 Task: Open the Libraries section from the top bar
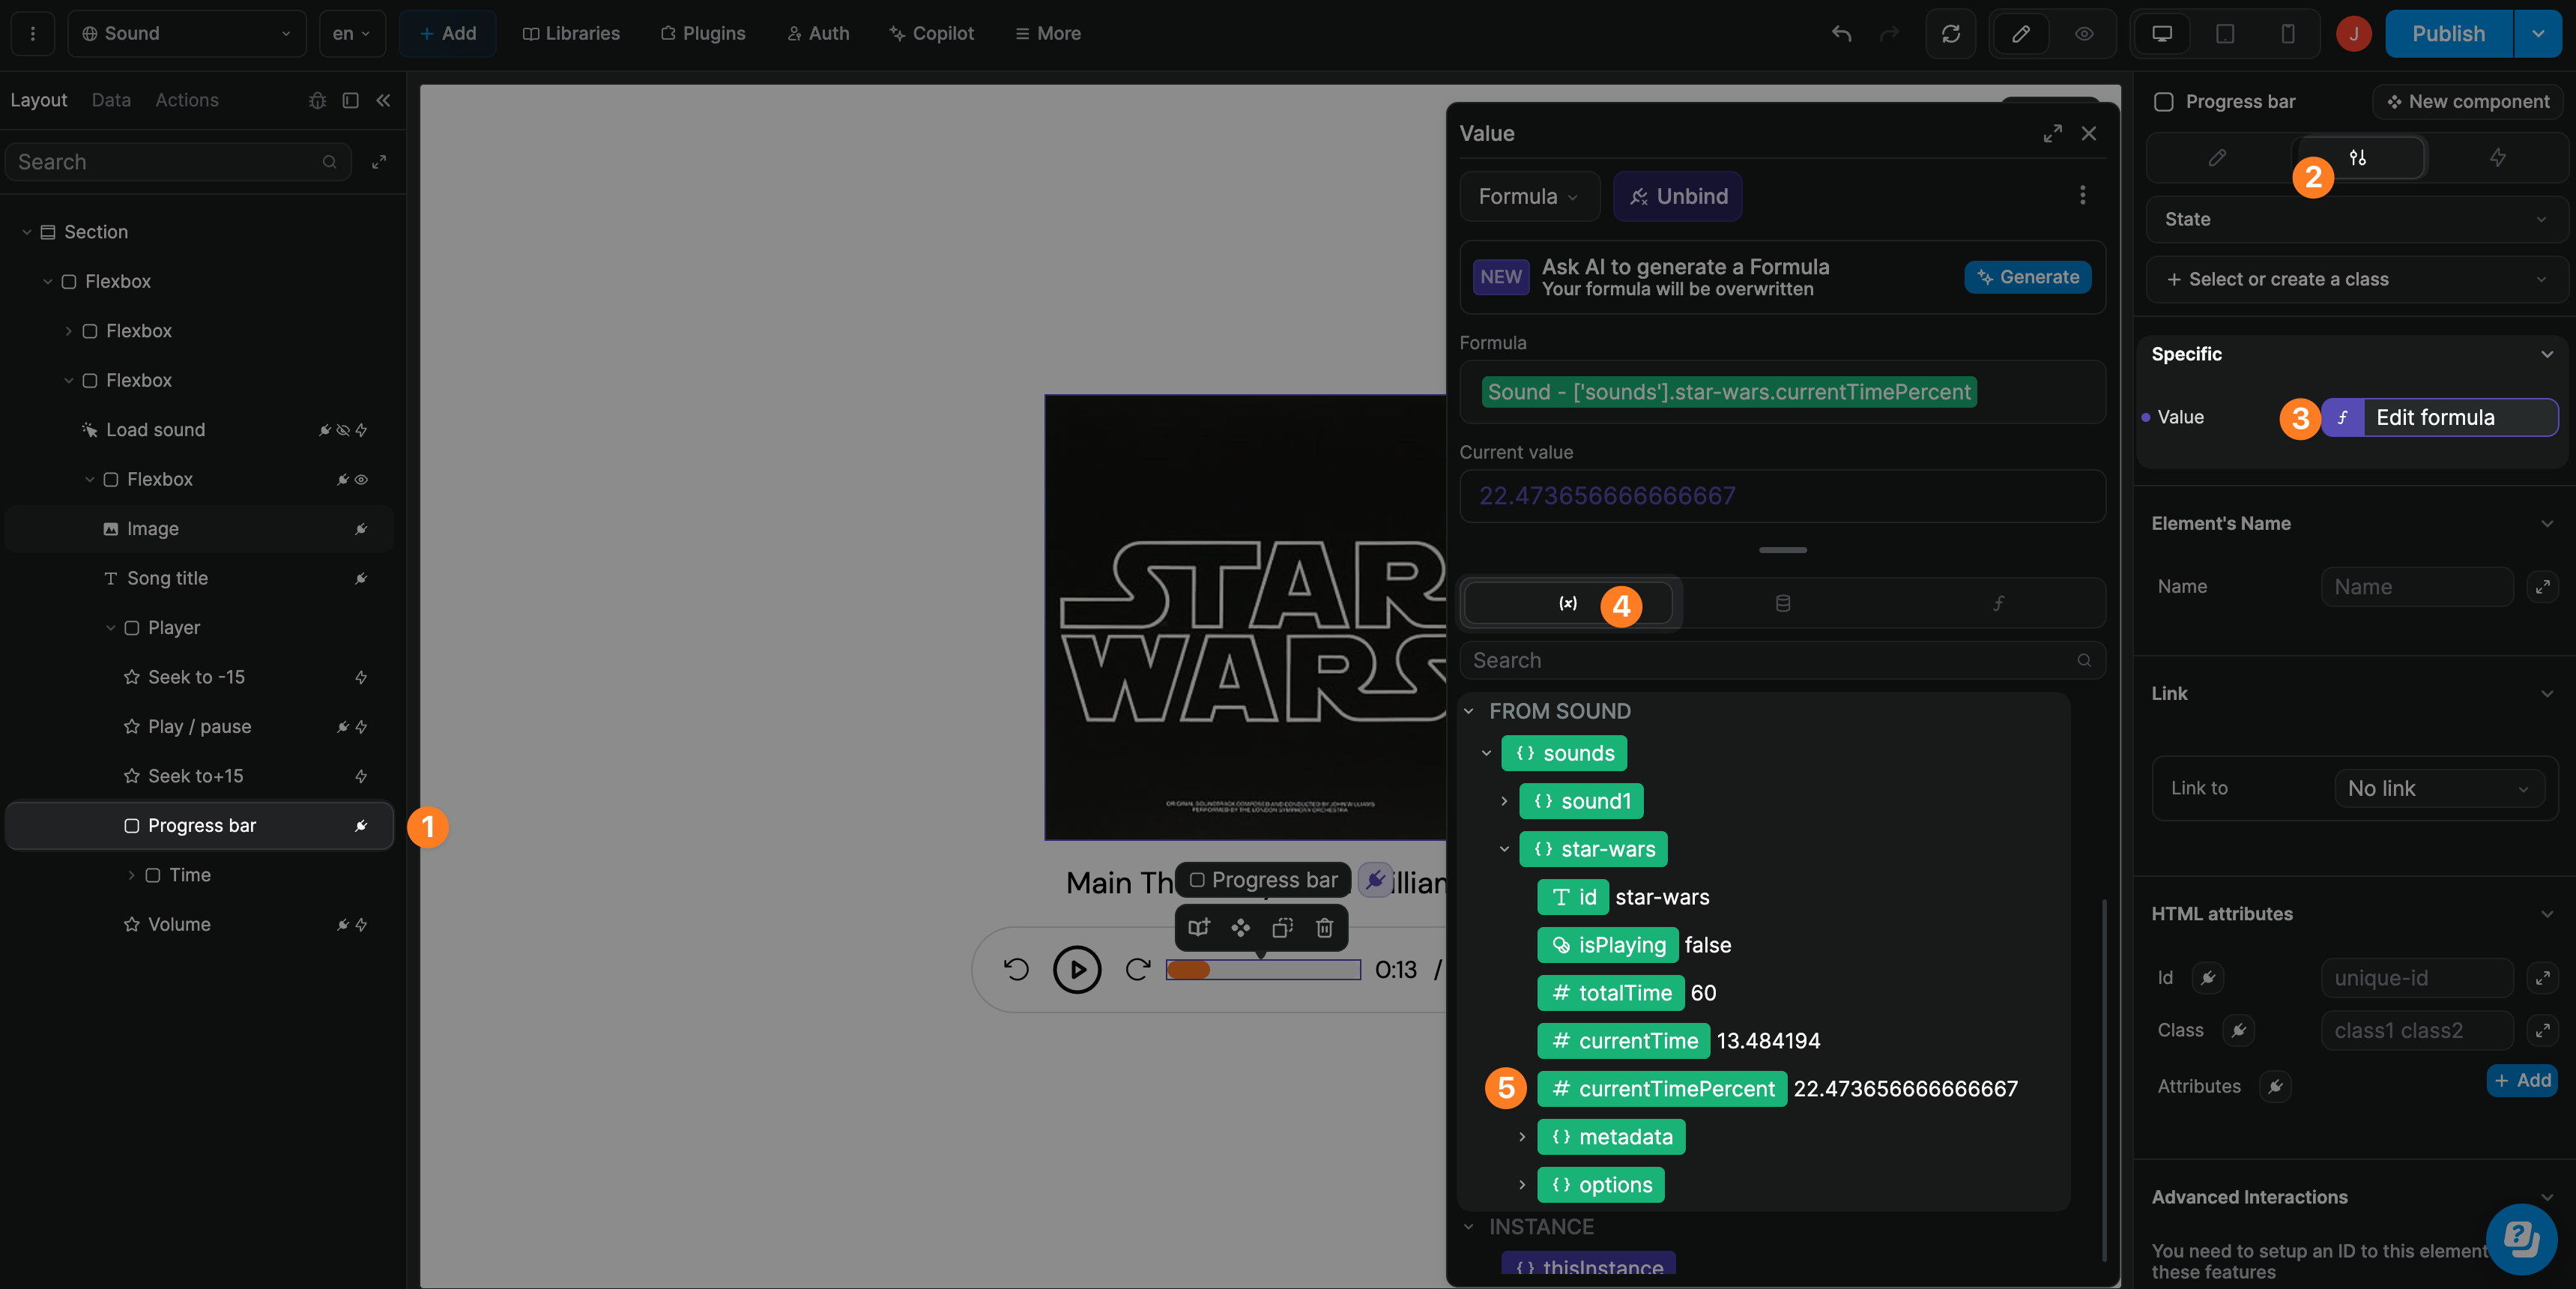tap(571, 33)
